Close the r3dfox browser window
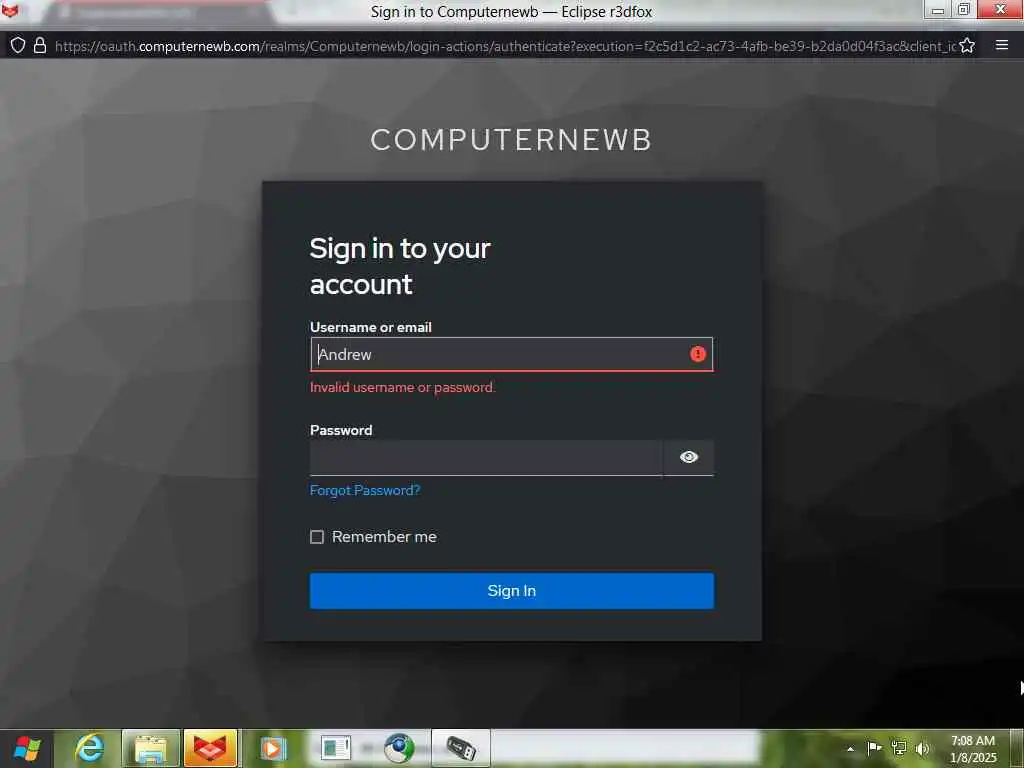Screen dimensions: 1024x768 pyautogui.click(x=1000, y=10)
